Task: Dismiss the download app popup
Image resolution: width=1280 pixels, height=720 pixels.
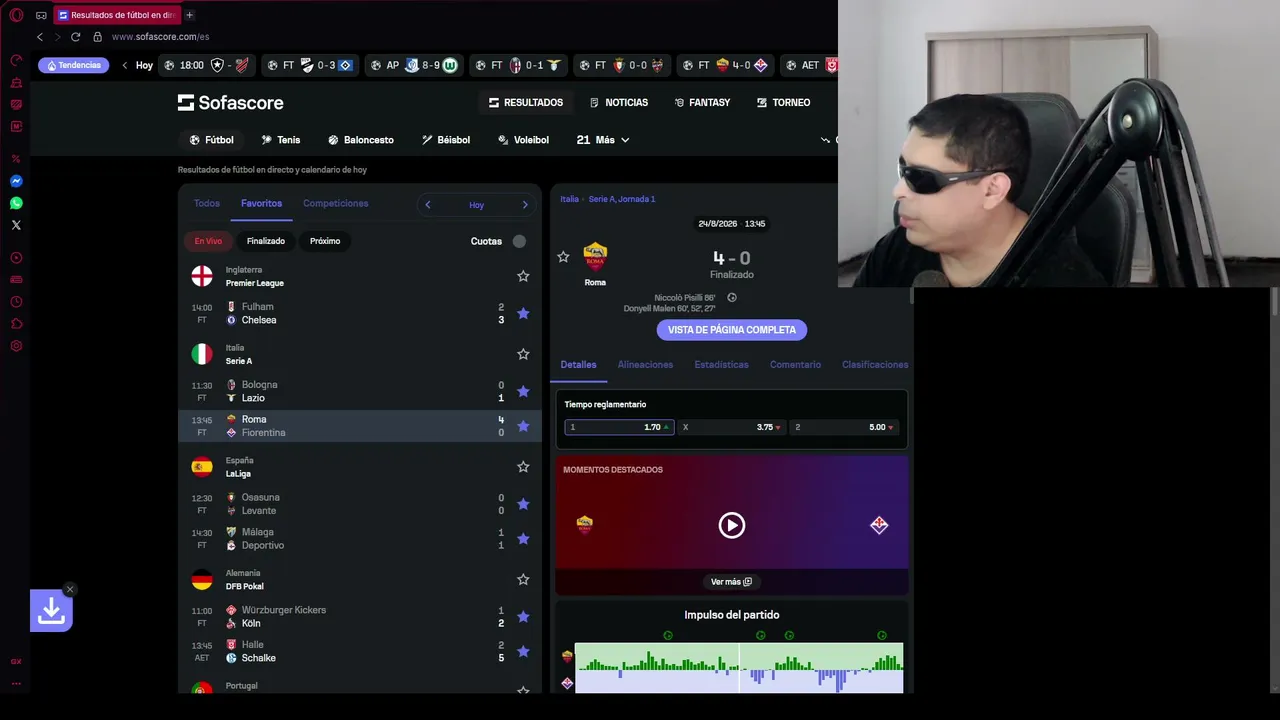Action: coord(69,589)
